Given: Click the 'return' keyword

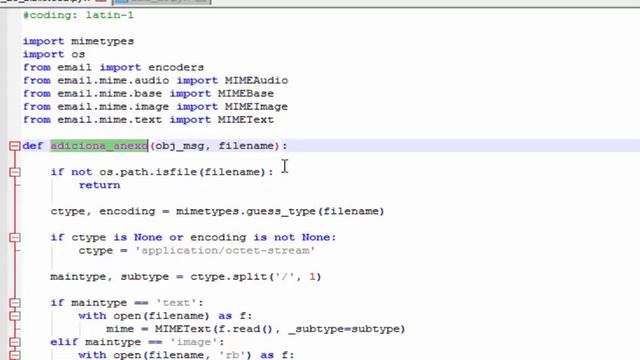Looking at the screenshot, I should pyautogui.click(x=100, y=185).
